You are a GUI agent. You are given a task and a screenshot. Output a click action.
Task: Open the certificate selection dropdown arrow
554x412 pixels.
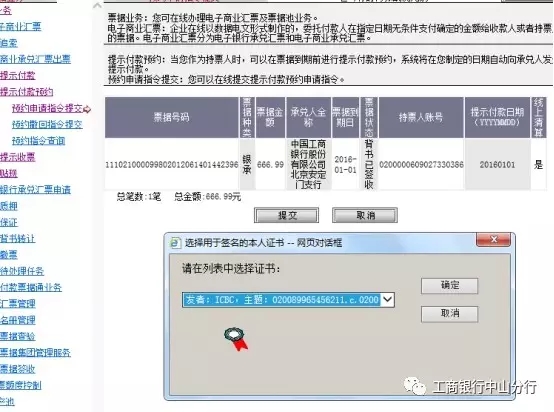(x=388, y=300)
